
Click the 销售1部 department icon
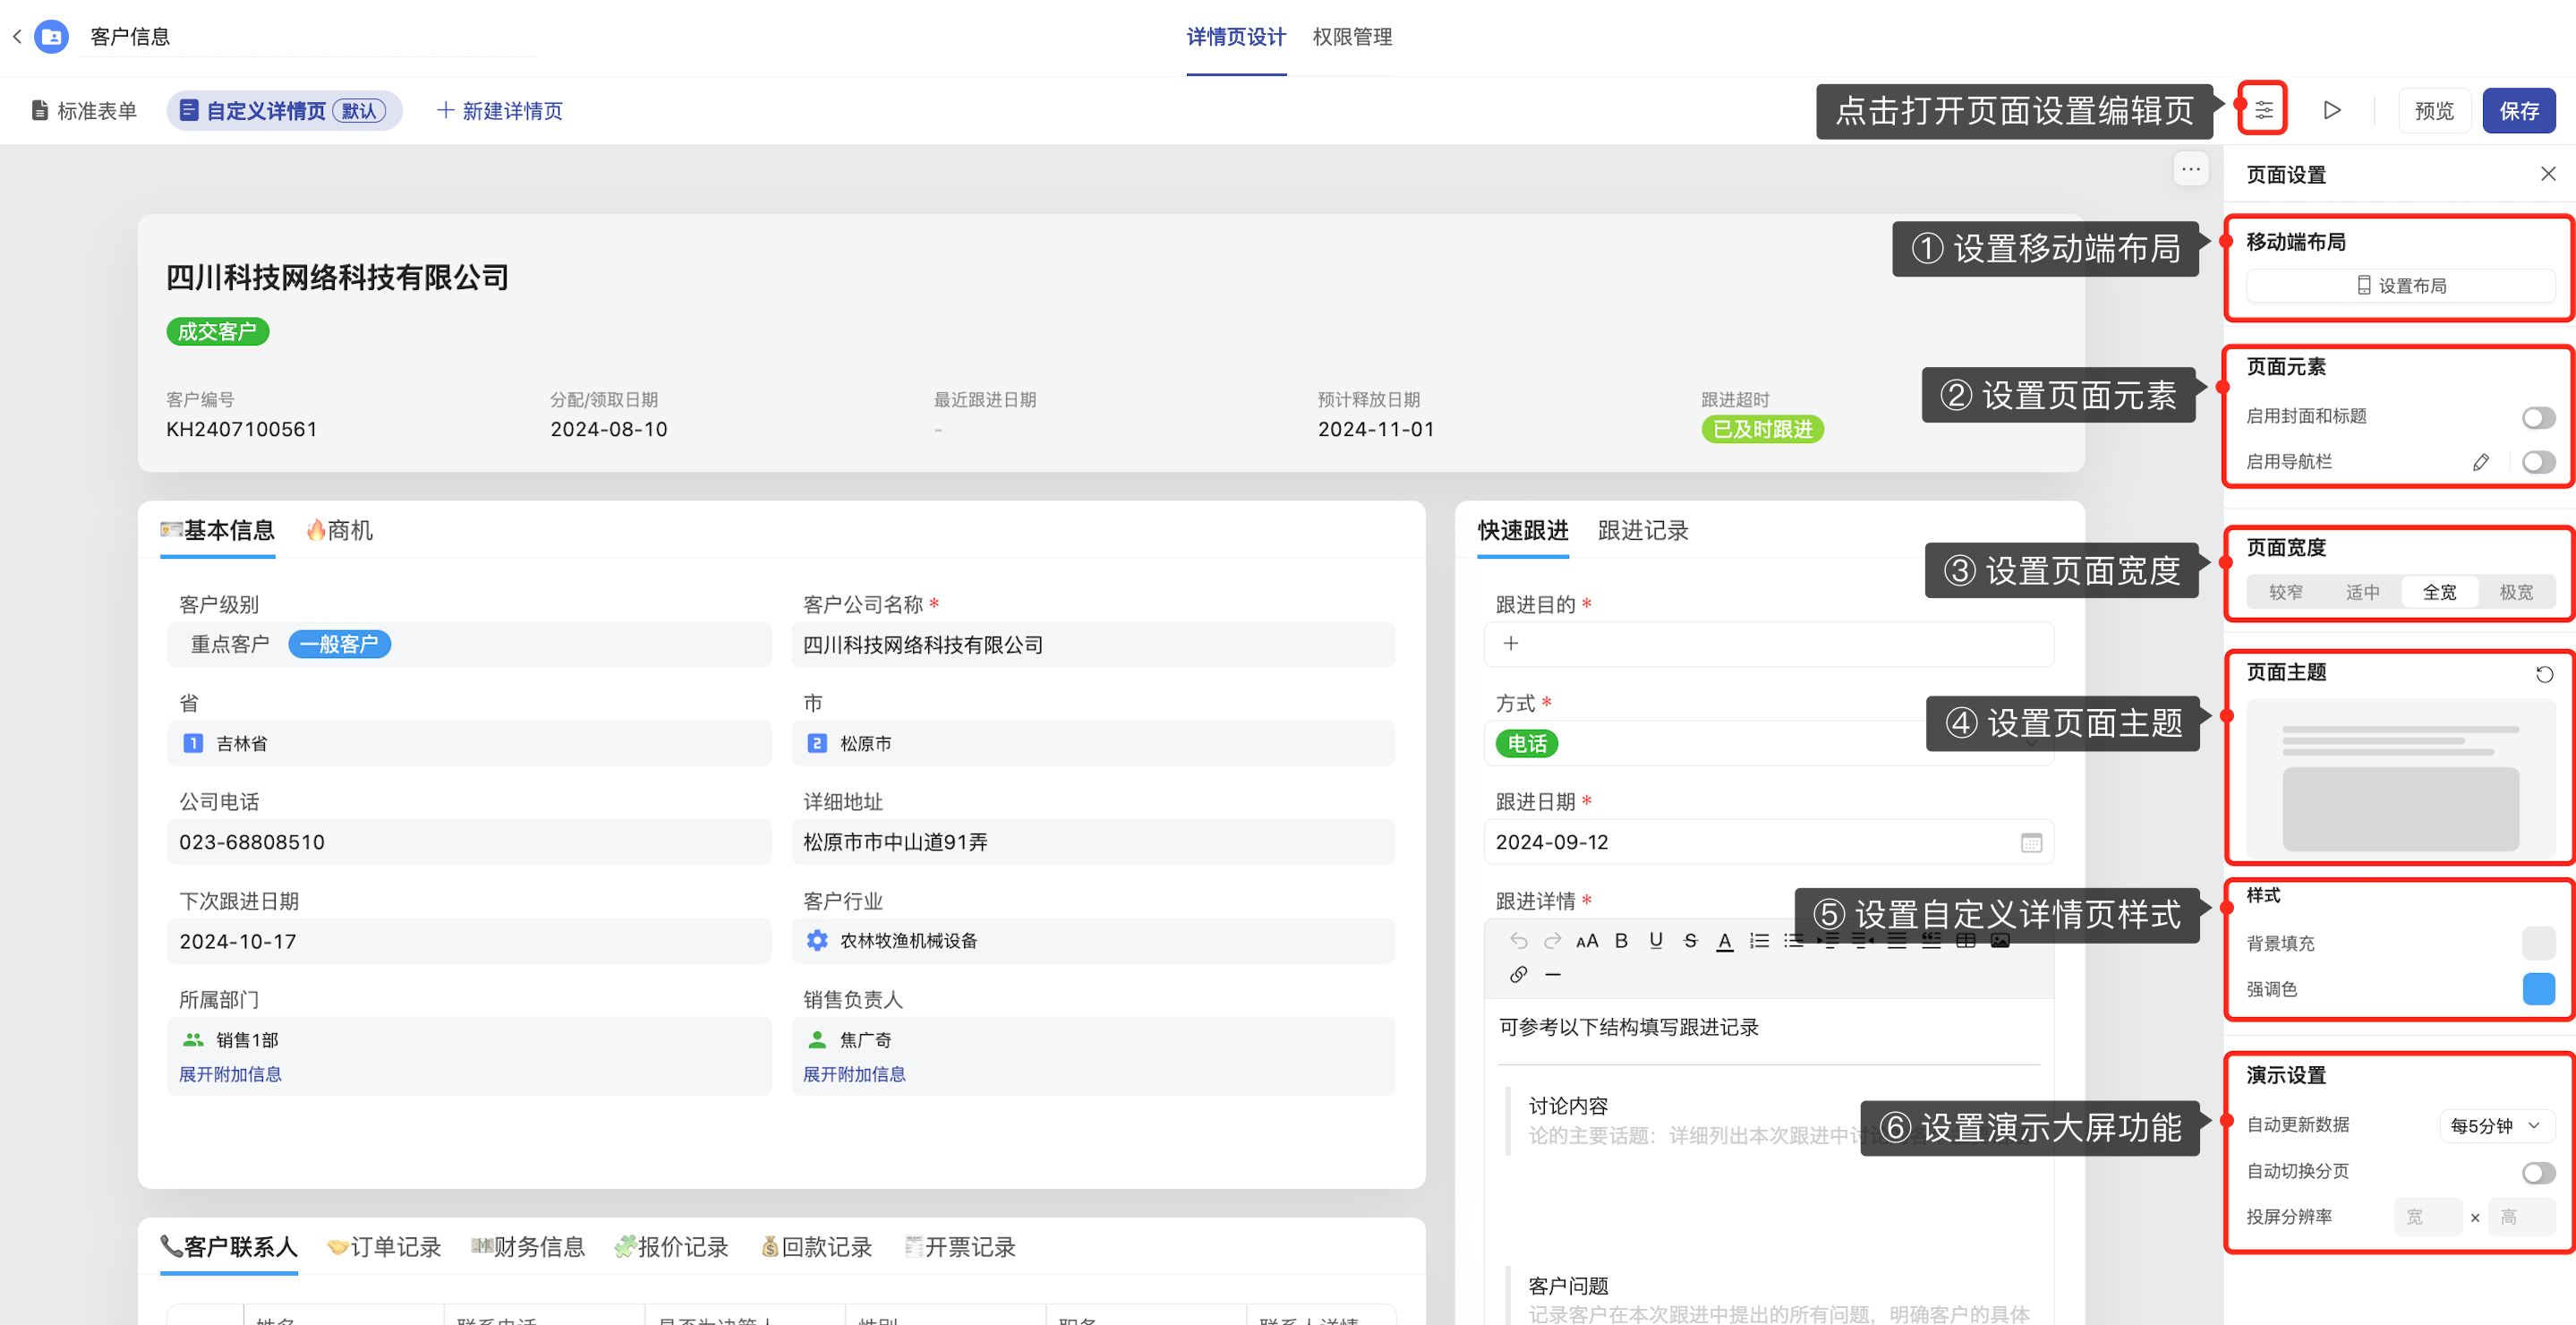point(193,1040)
